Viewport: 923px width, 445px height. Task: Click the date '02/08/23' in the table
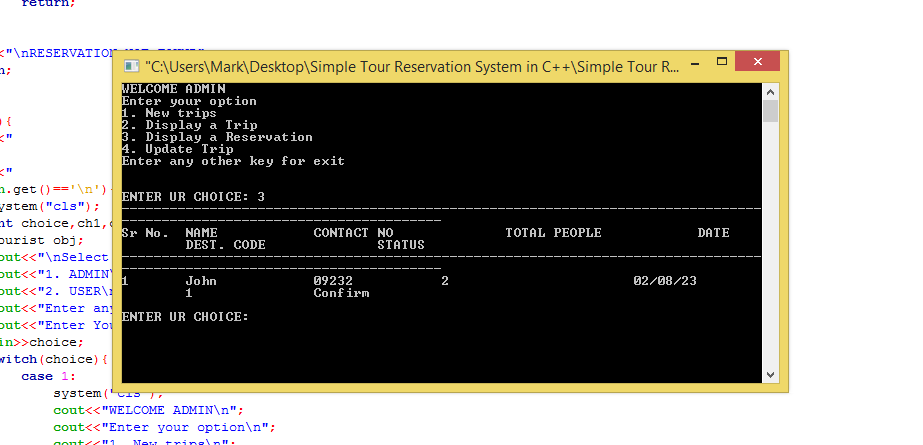[x=665, y=281]
